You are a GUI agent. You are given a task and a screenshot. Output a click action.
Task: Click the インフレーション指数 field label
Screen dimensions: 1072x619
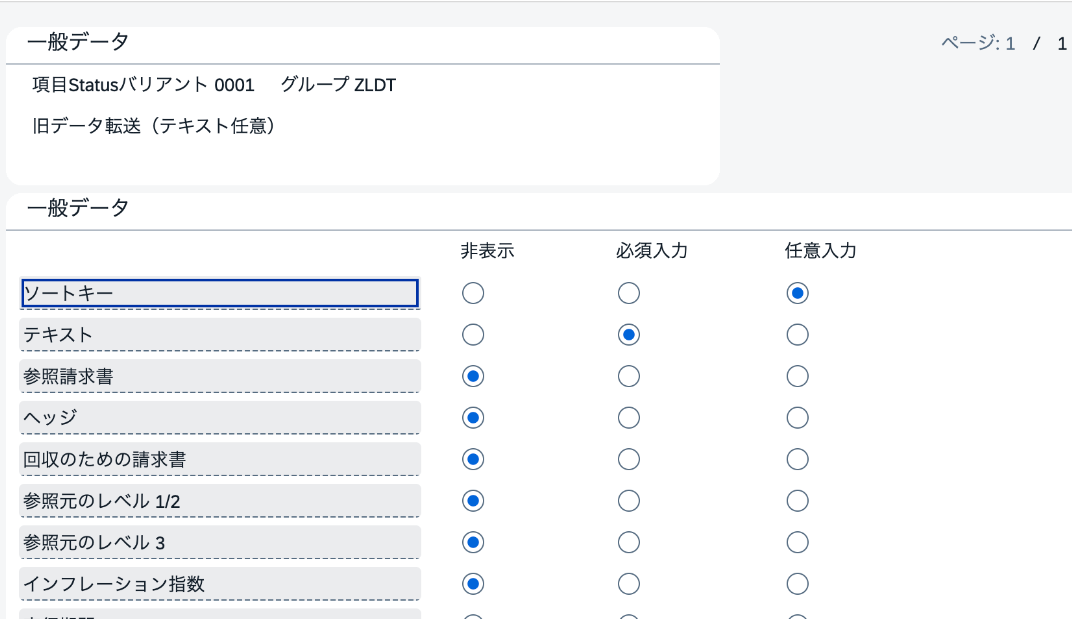click(219, 584)
